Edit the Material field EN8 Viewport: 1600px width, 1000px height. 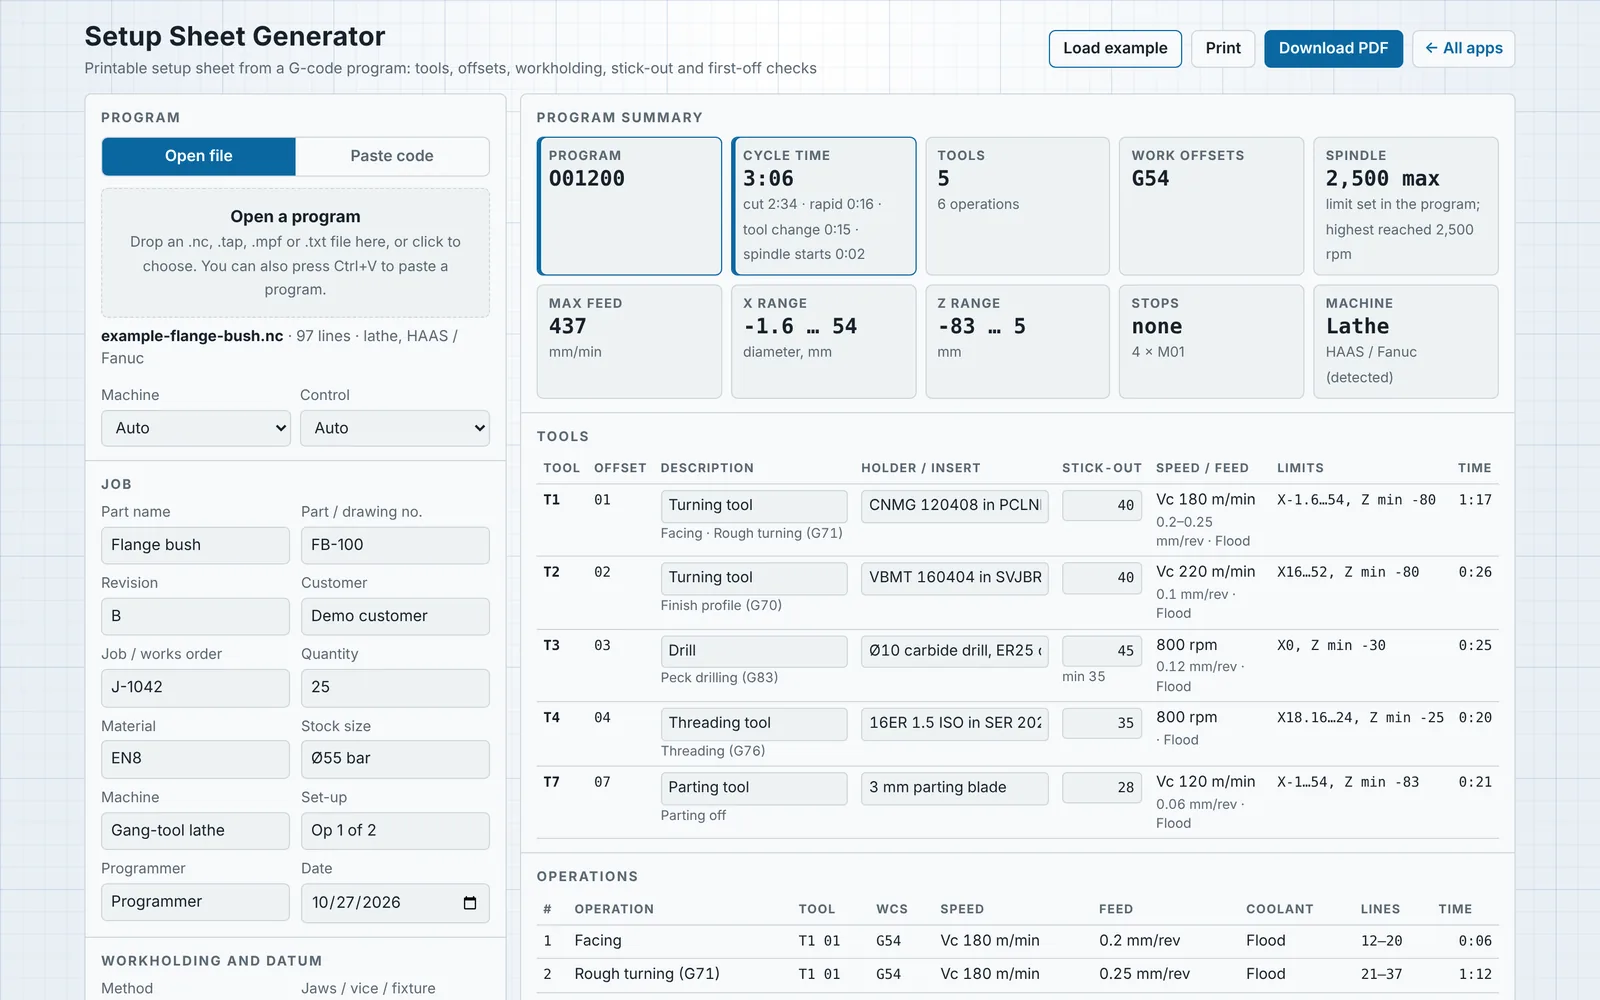coord(195,758)
